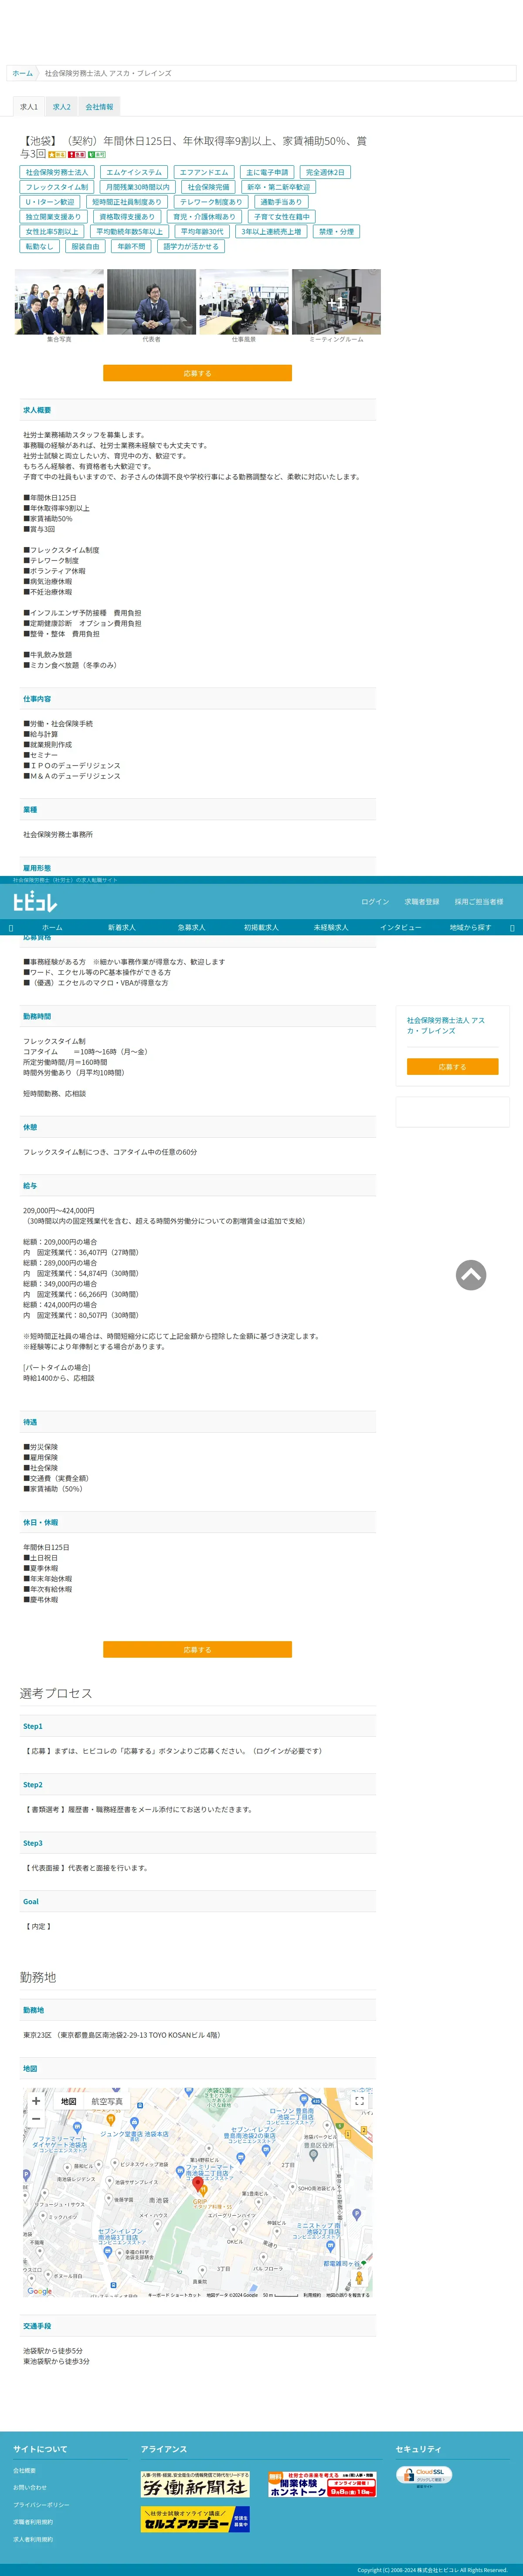The image size is (523, 2576).
Task: Select インタビュー in the navigation bar
Action: click(400, 928)
